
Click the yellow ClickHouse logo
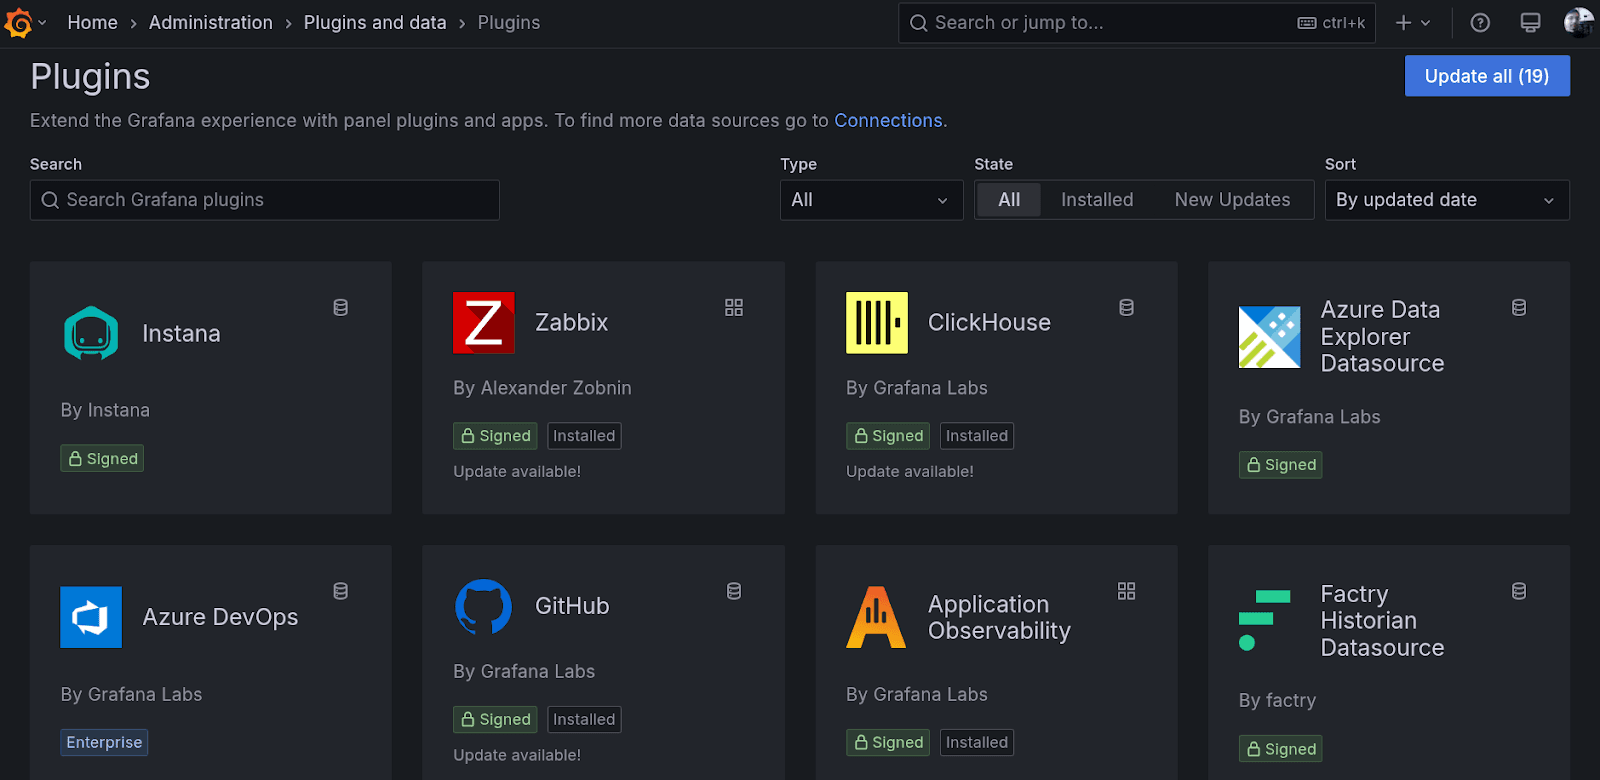click(877, 322)
